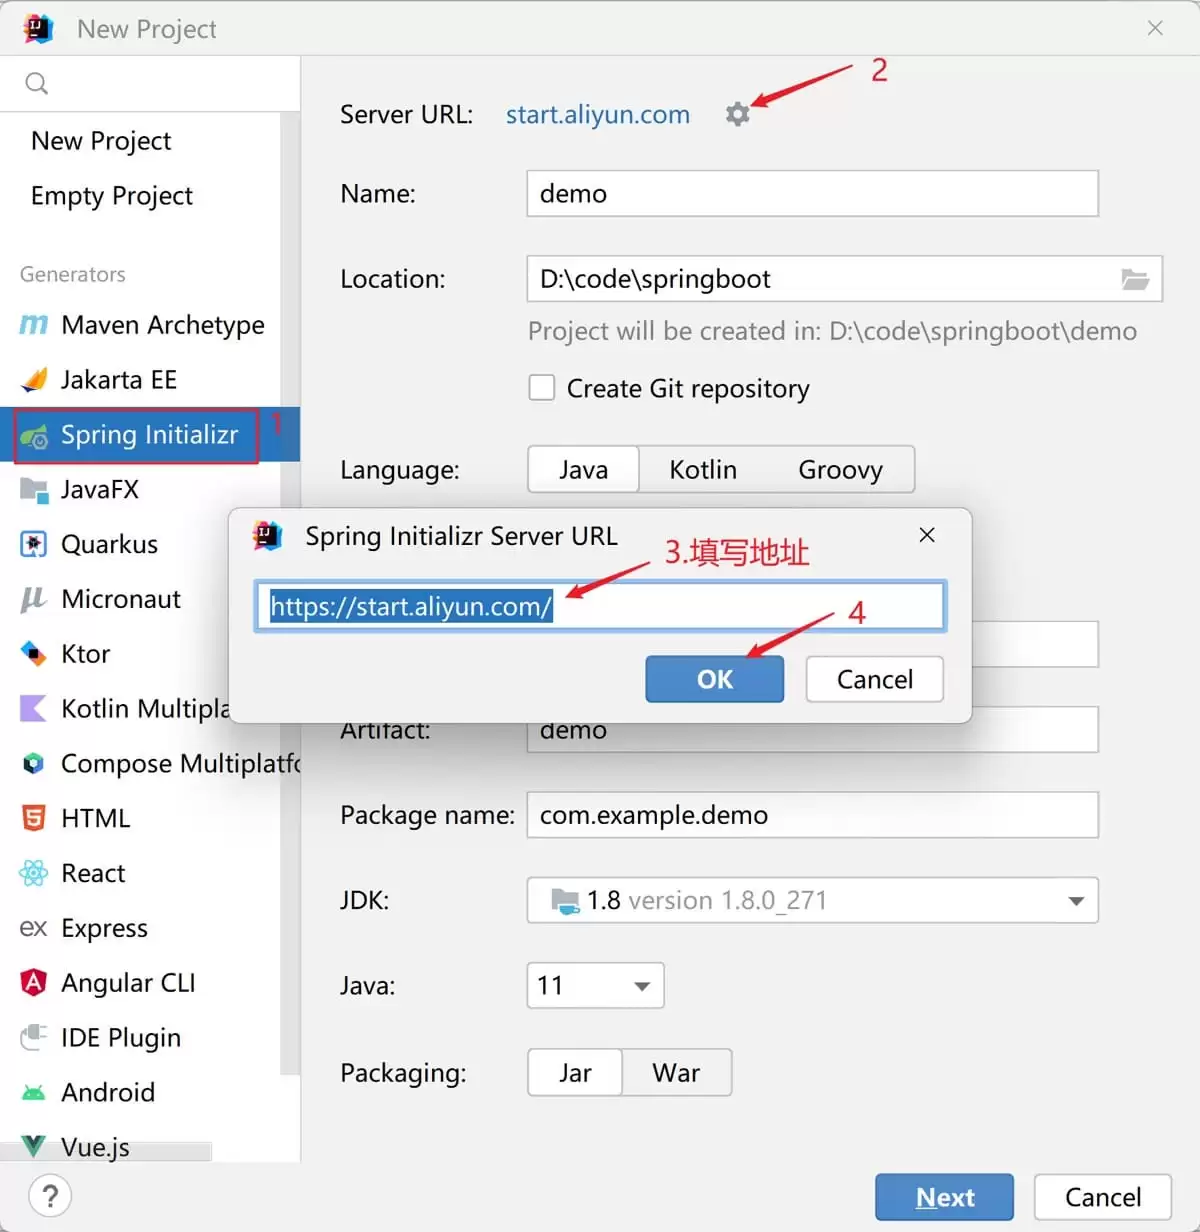The height and width of the screenshot is (1232, 1200).
Task: Select HTML generator label
Action: [96, 818]
